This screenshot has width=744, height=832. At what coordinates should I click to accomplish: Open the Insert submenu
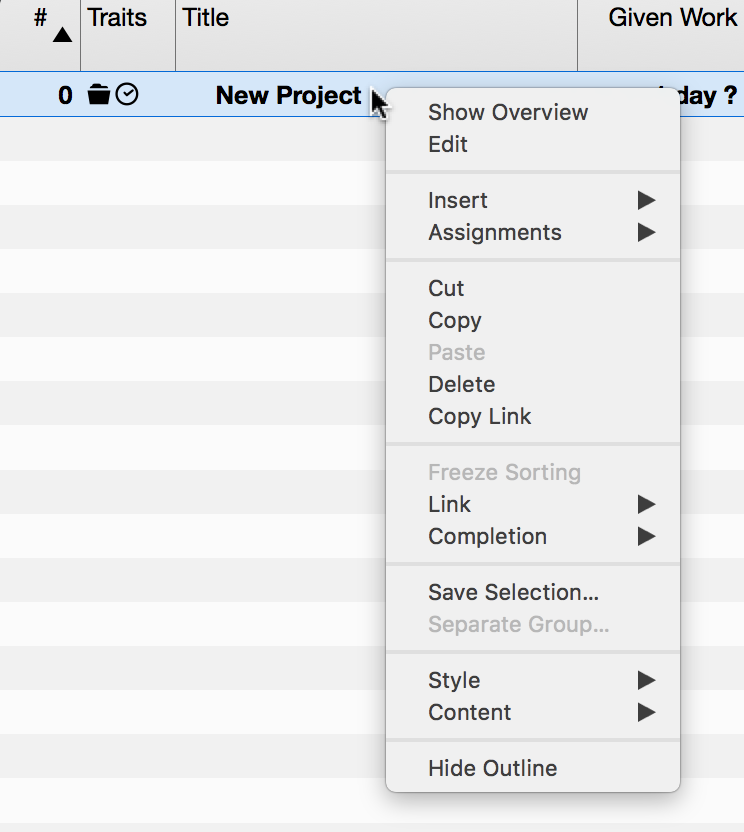click(533, 201)
